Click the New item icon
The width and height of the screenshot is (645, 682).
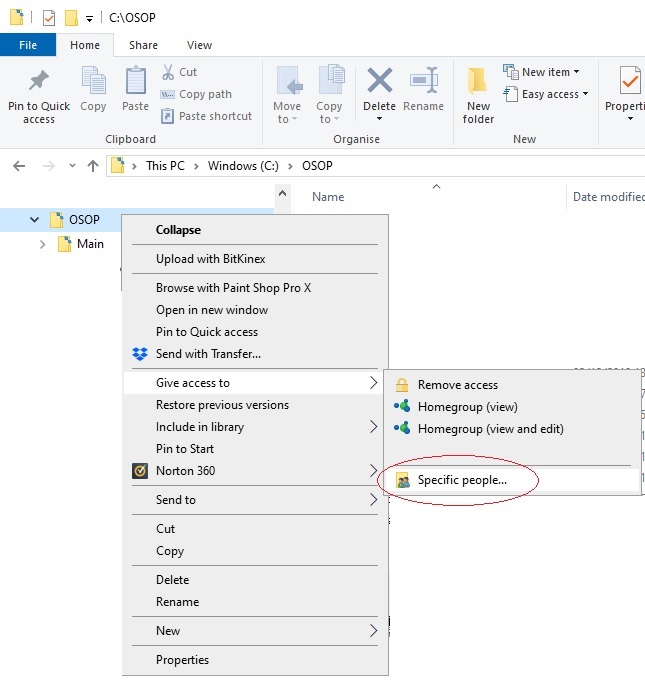click(511, 72)
